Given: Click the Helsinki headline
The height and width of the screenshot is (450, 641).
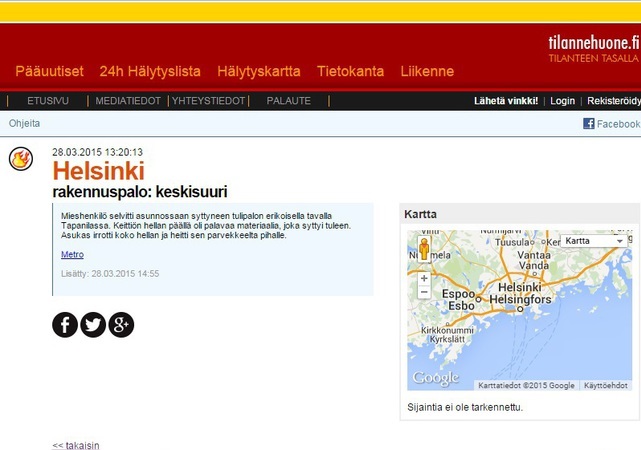Looking at the screenshot, I should pyautogui.click(x=99, y=170).
